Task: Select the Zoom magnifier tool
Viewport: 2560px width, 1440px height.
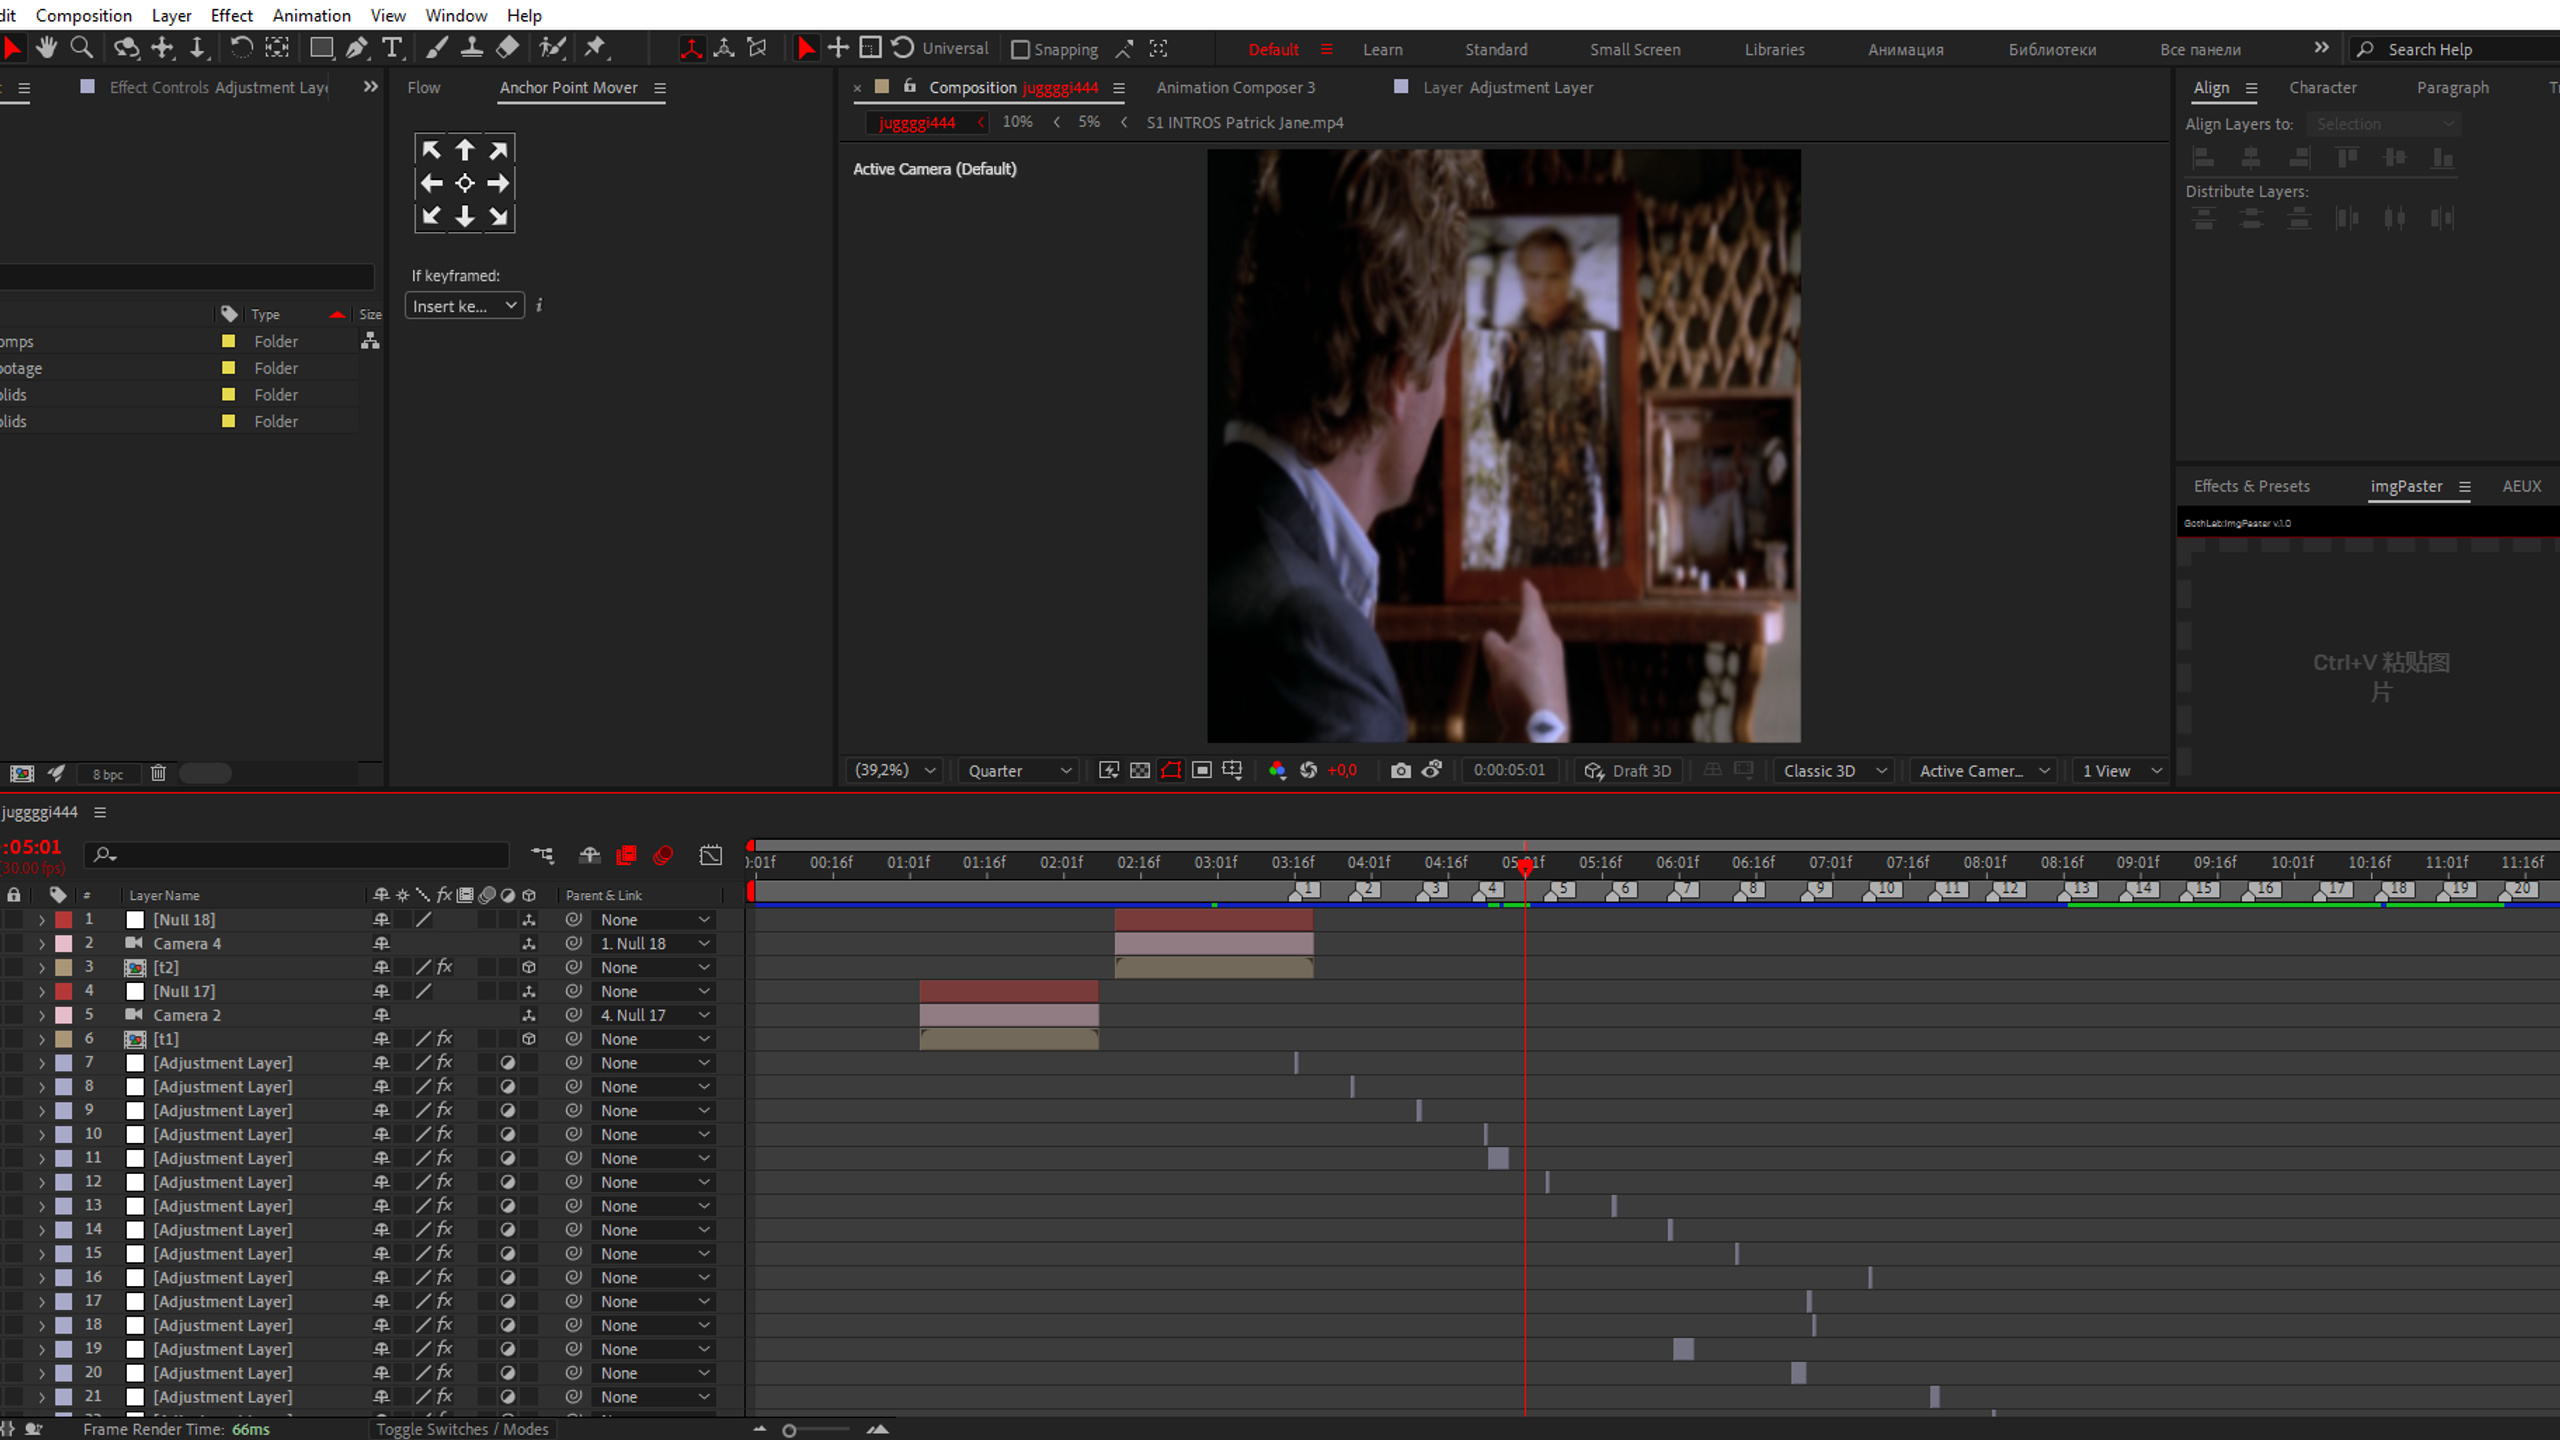Action: tap(82, 48)
